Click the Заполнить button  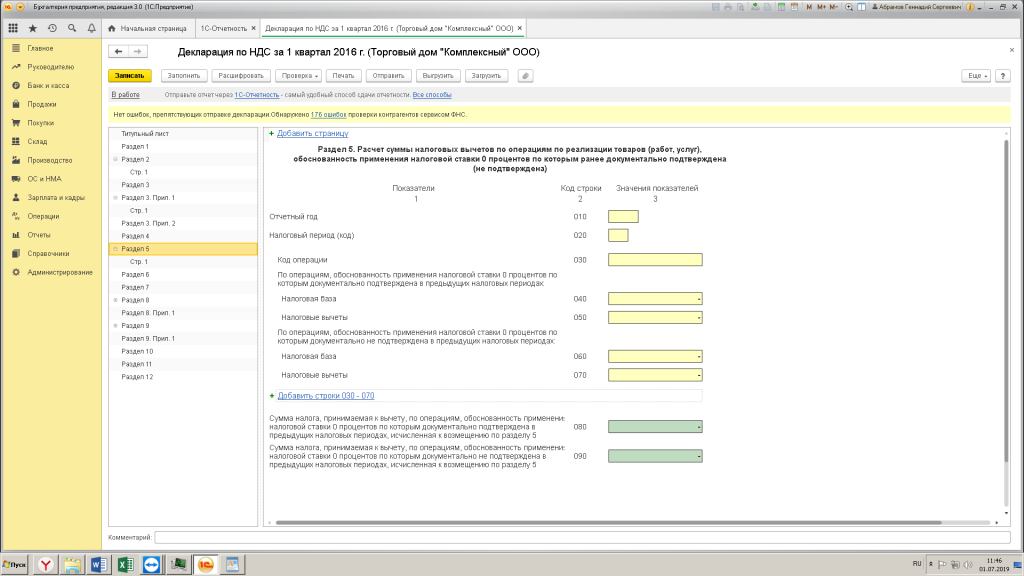(x=184, y=76)
